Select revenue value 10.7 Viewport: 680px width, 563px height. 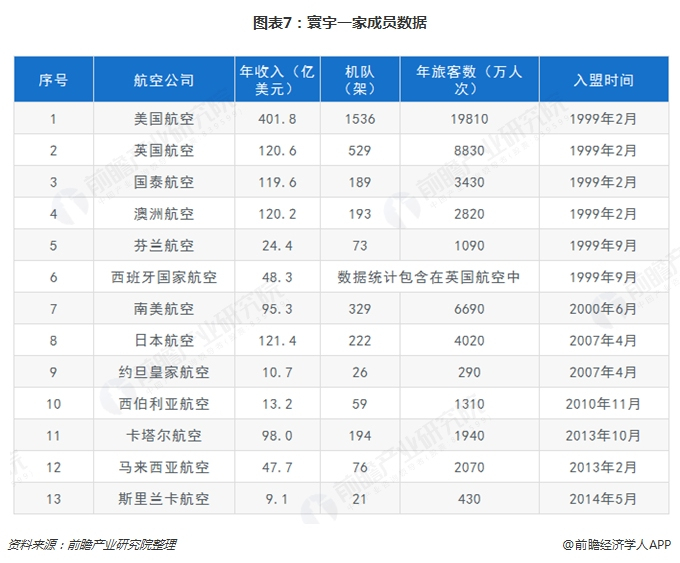tap(277, 372)
